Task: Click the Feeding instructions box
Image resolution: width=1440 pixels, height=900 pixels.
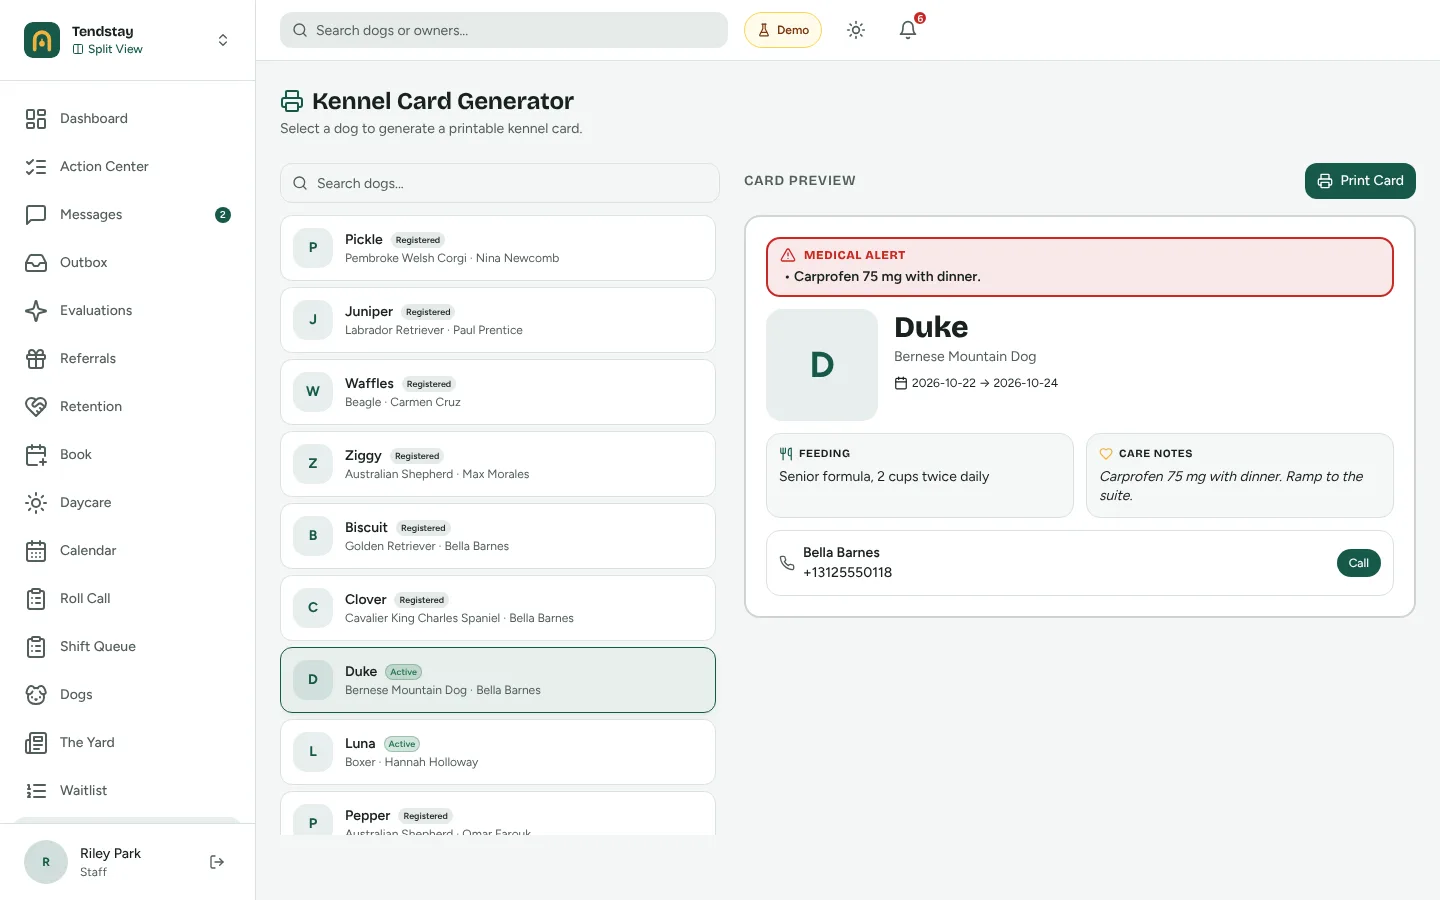Action: (920, 476)
